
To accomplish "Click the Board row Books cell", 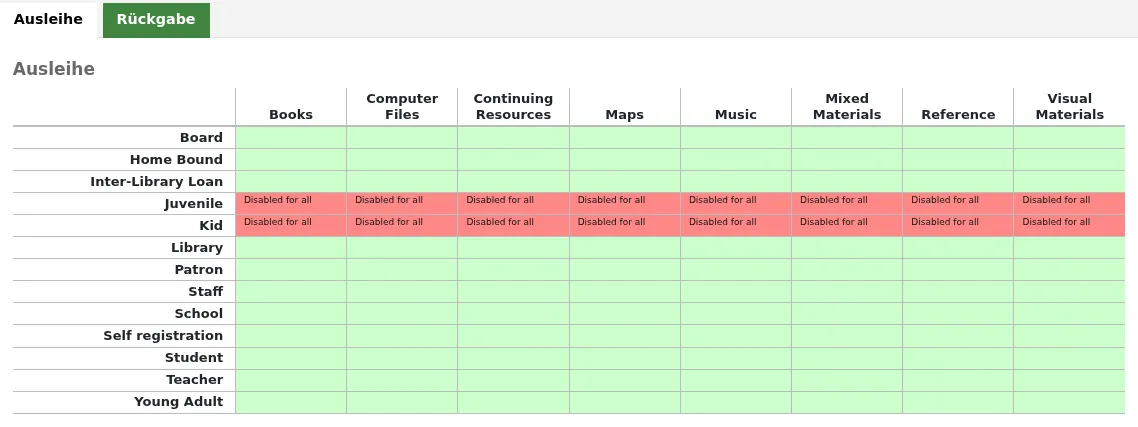I will pos(291,137).
